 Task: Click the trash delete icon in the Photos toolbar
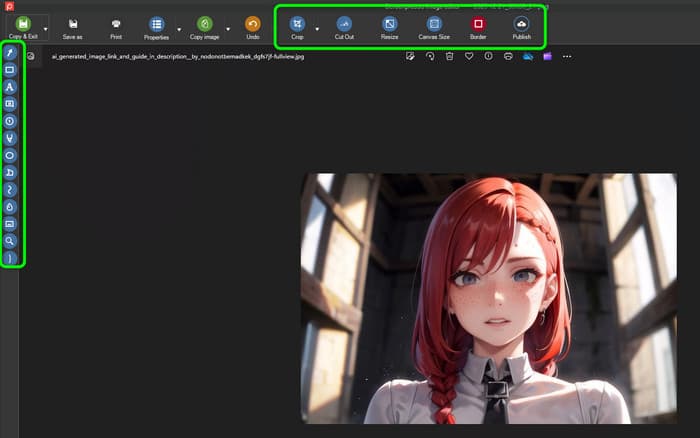(x=450, y=56)
